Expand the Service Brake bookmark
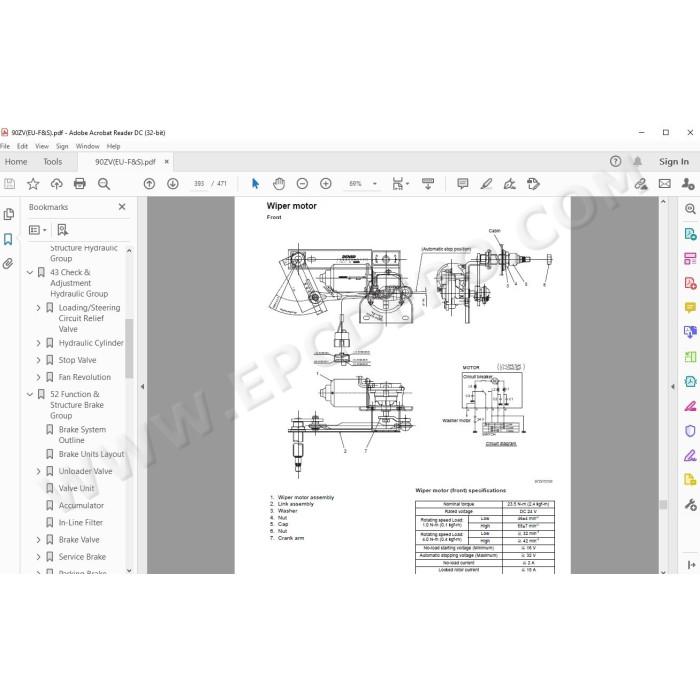 (x=38, y=557)
